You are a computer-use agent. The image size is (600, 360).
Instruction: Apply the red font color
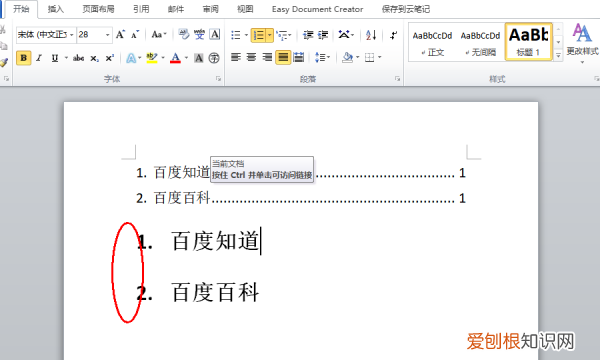click(x=175, y=58)
